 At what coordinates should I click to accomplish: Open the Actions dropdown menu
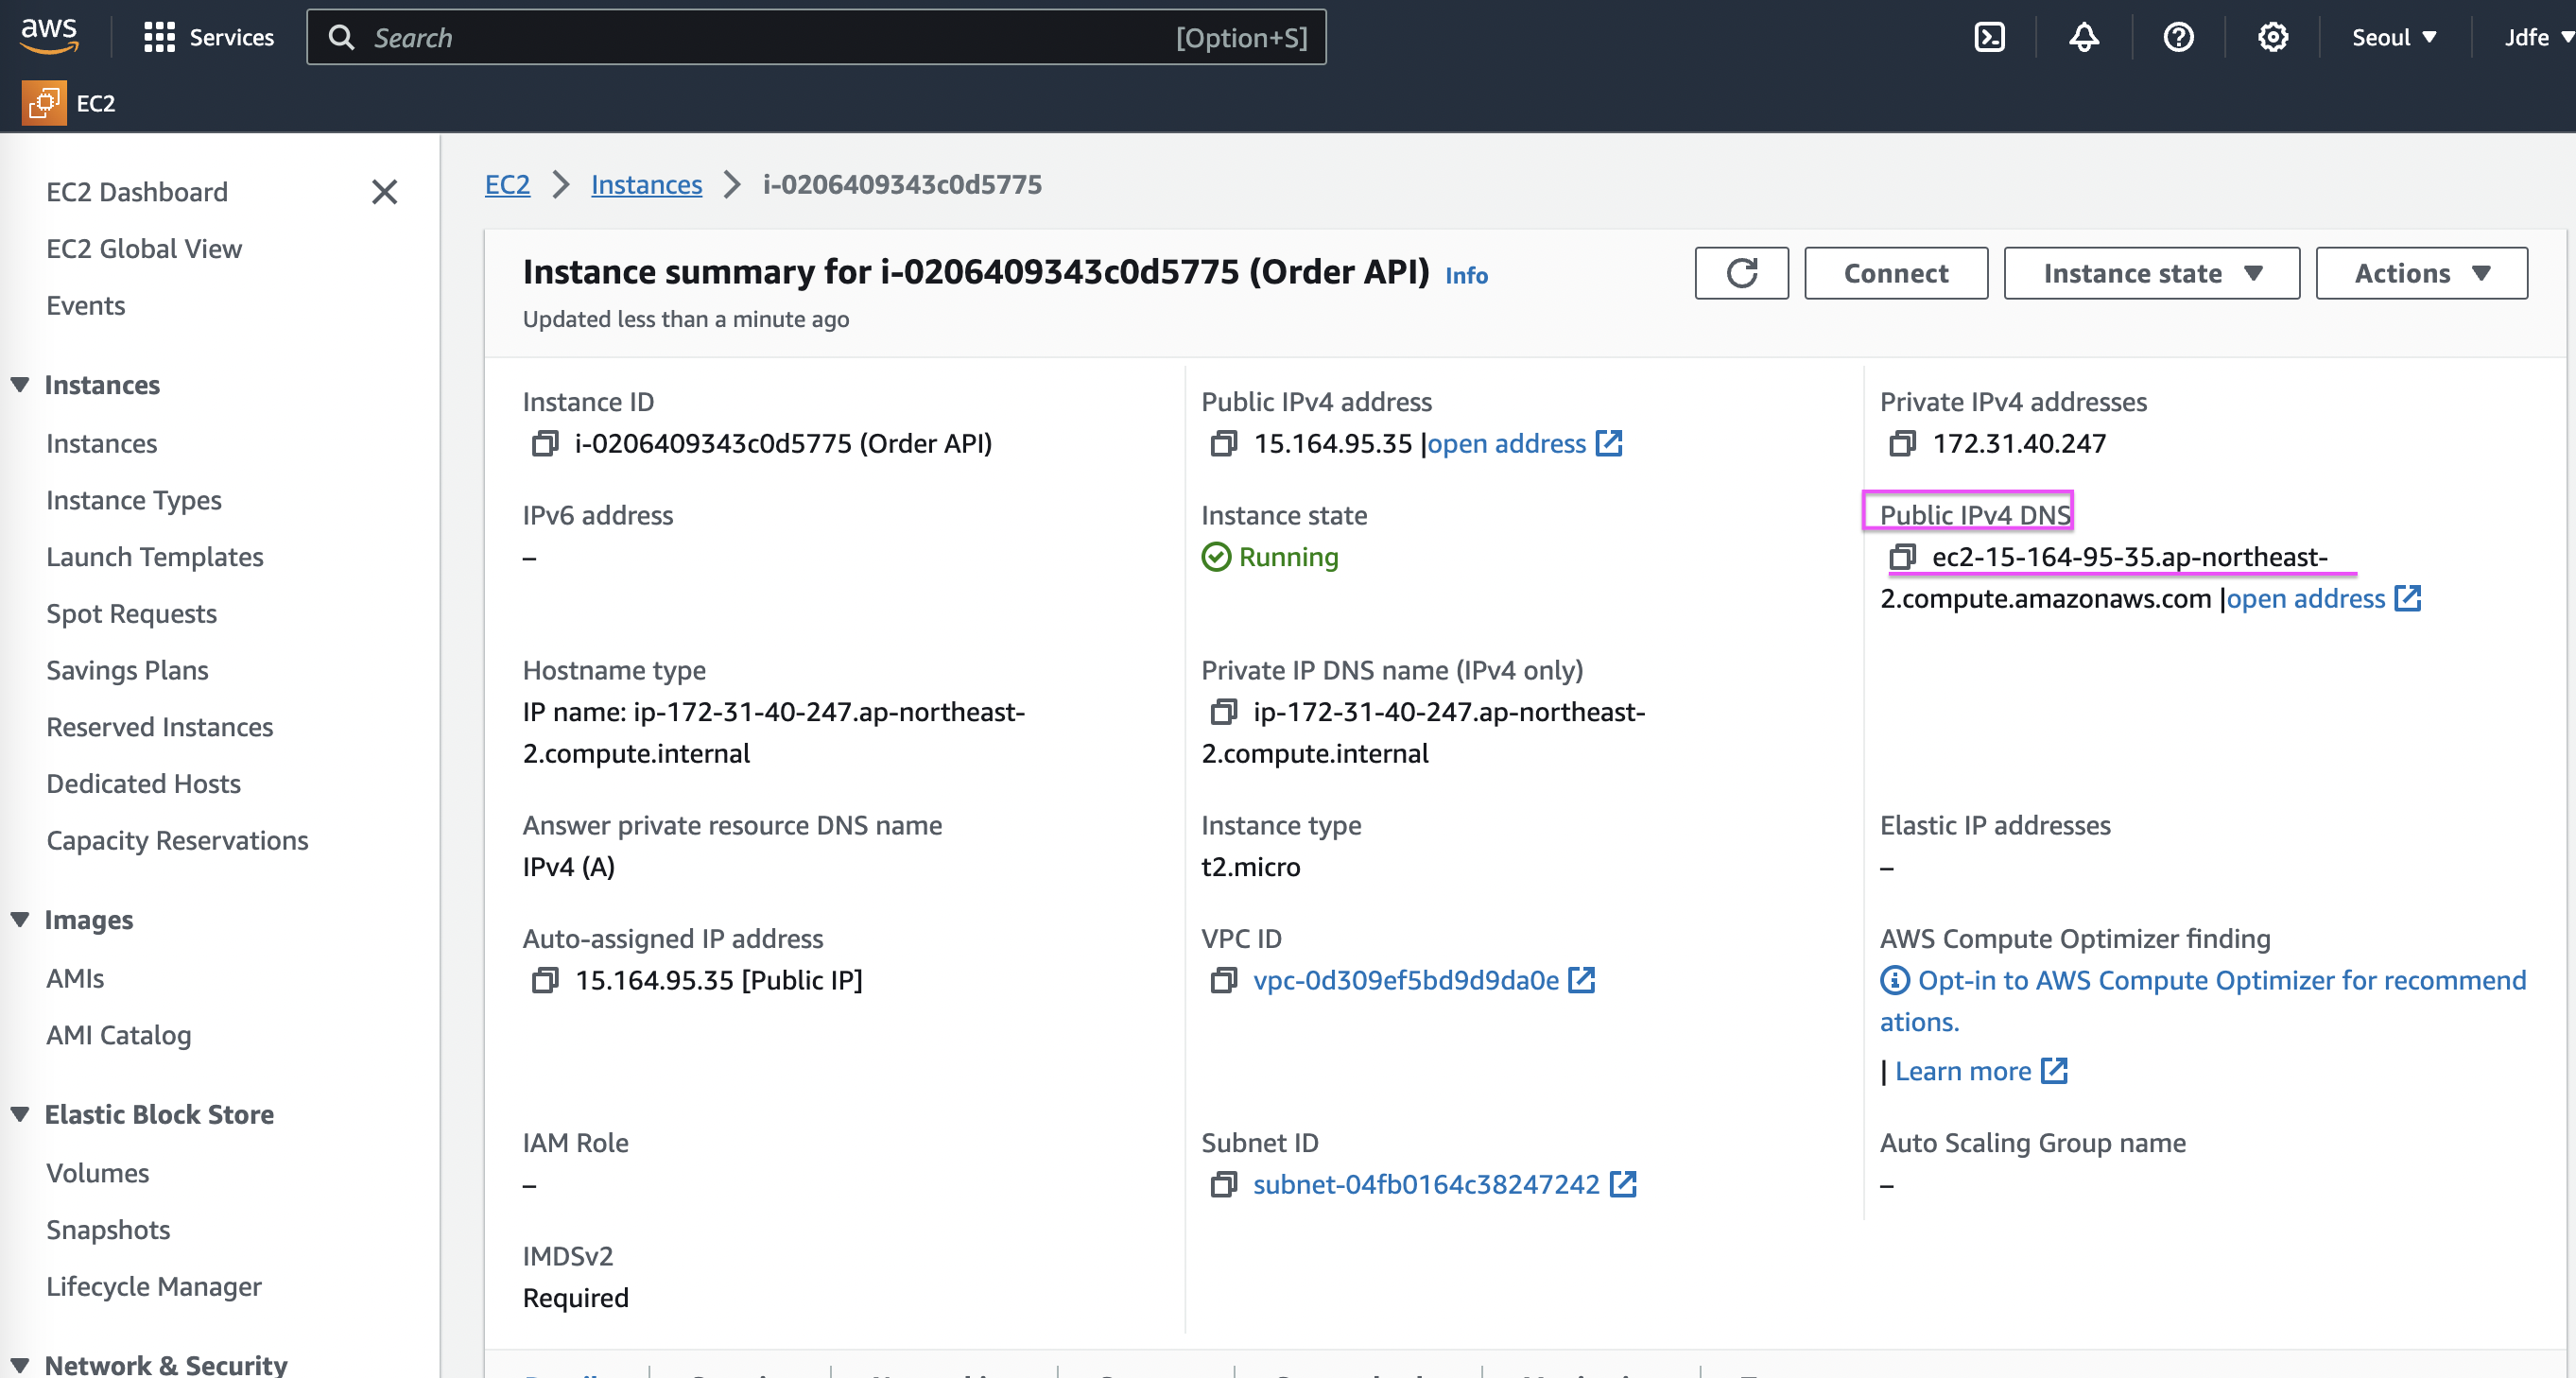click(x=2421, y=273)
